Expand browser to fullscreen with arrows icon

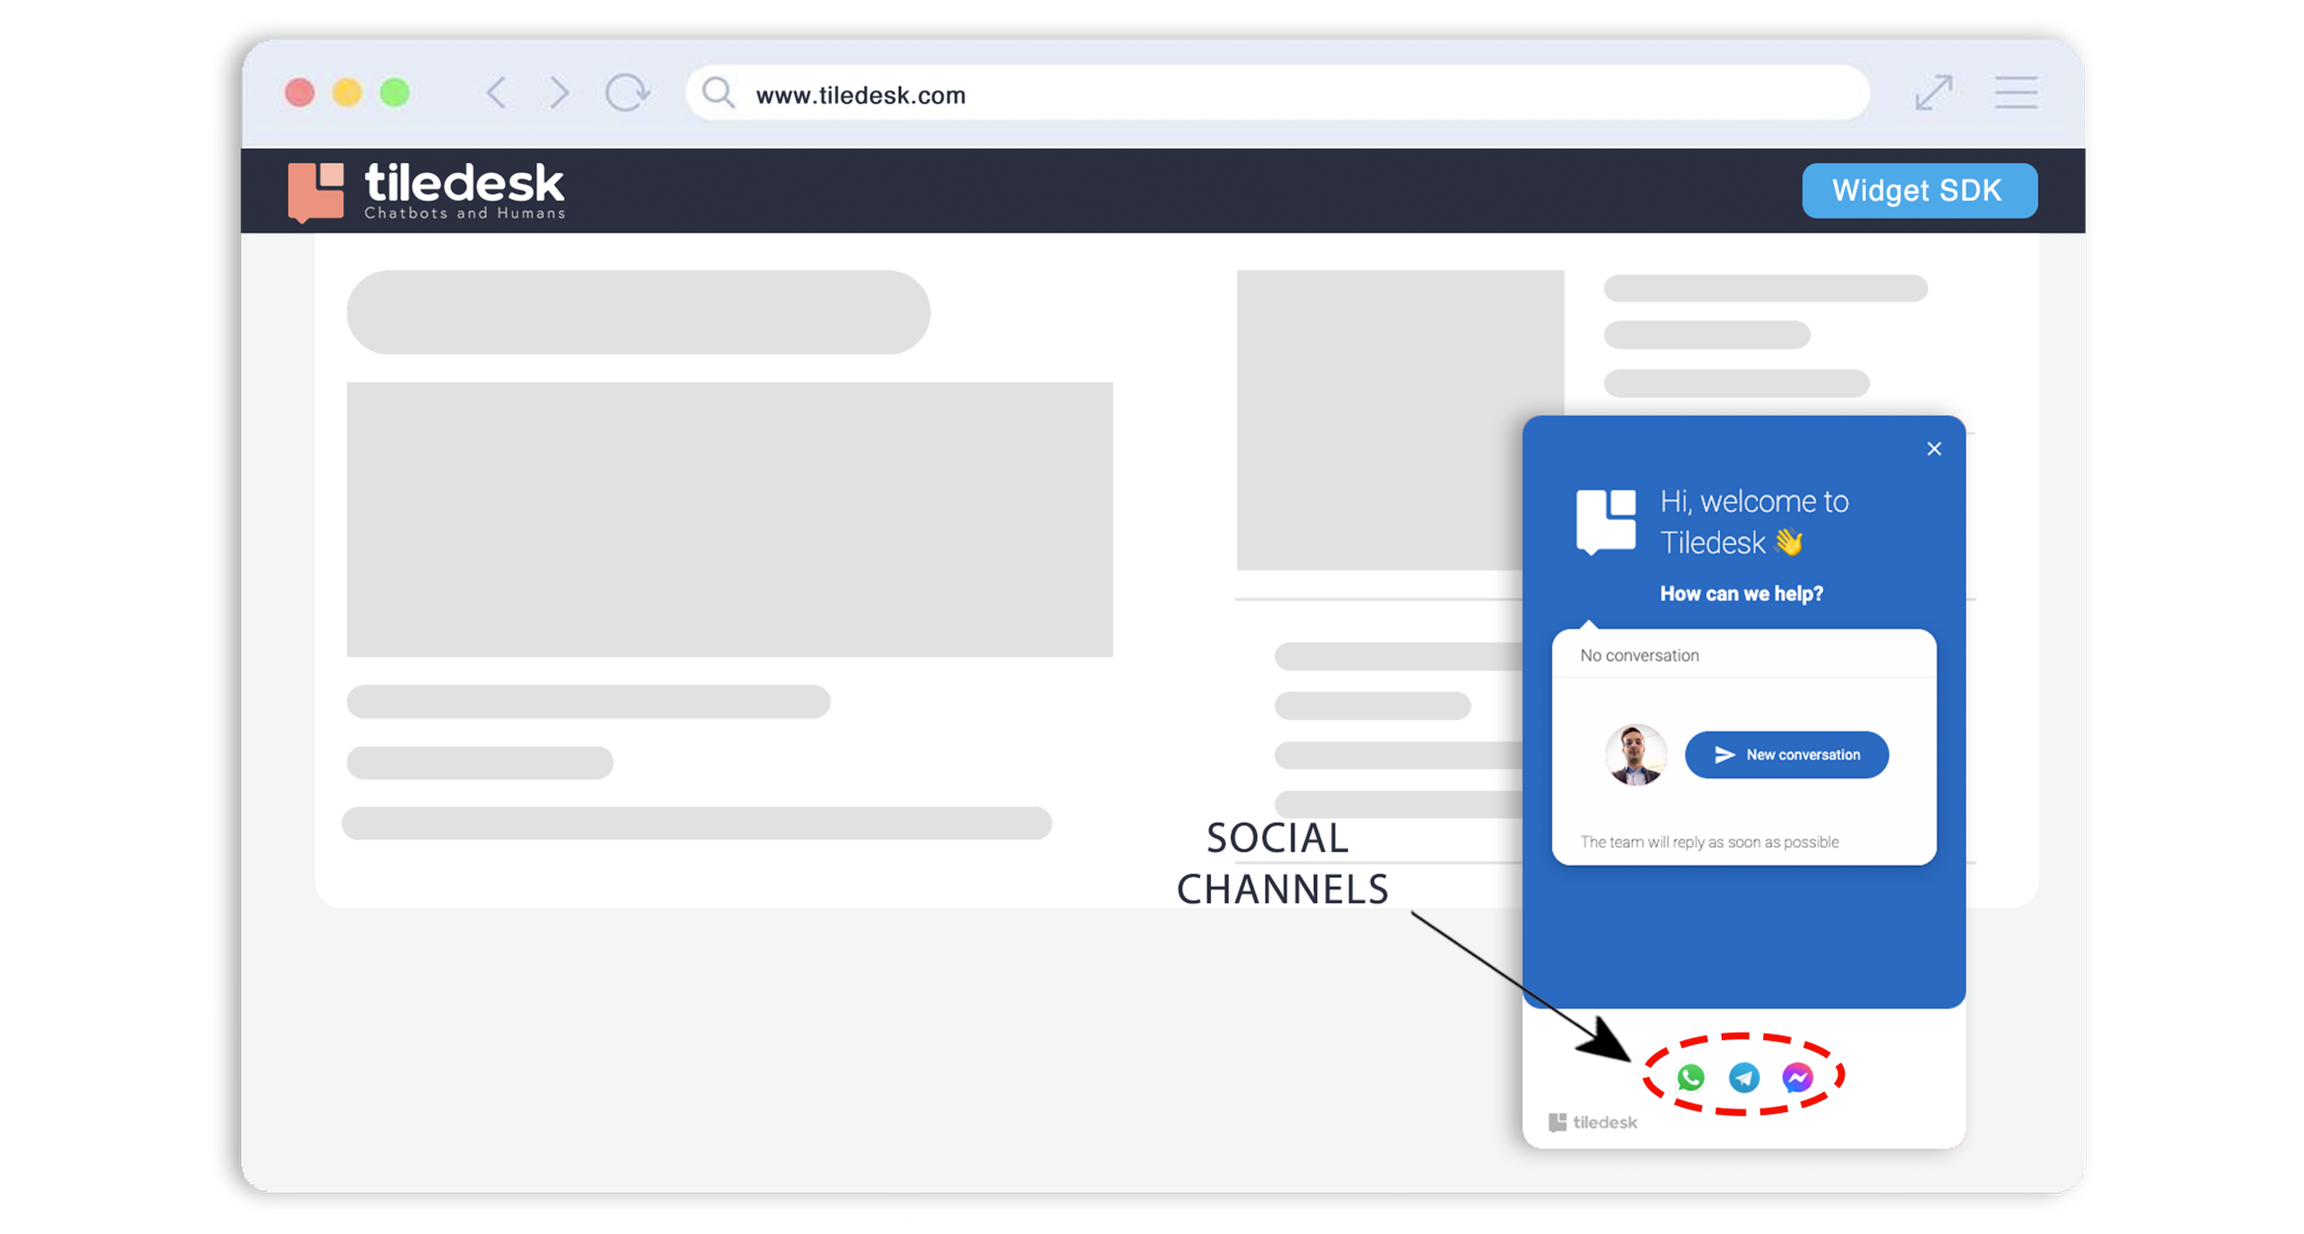1933,93
